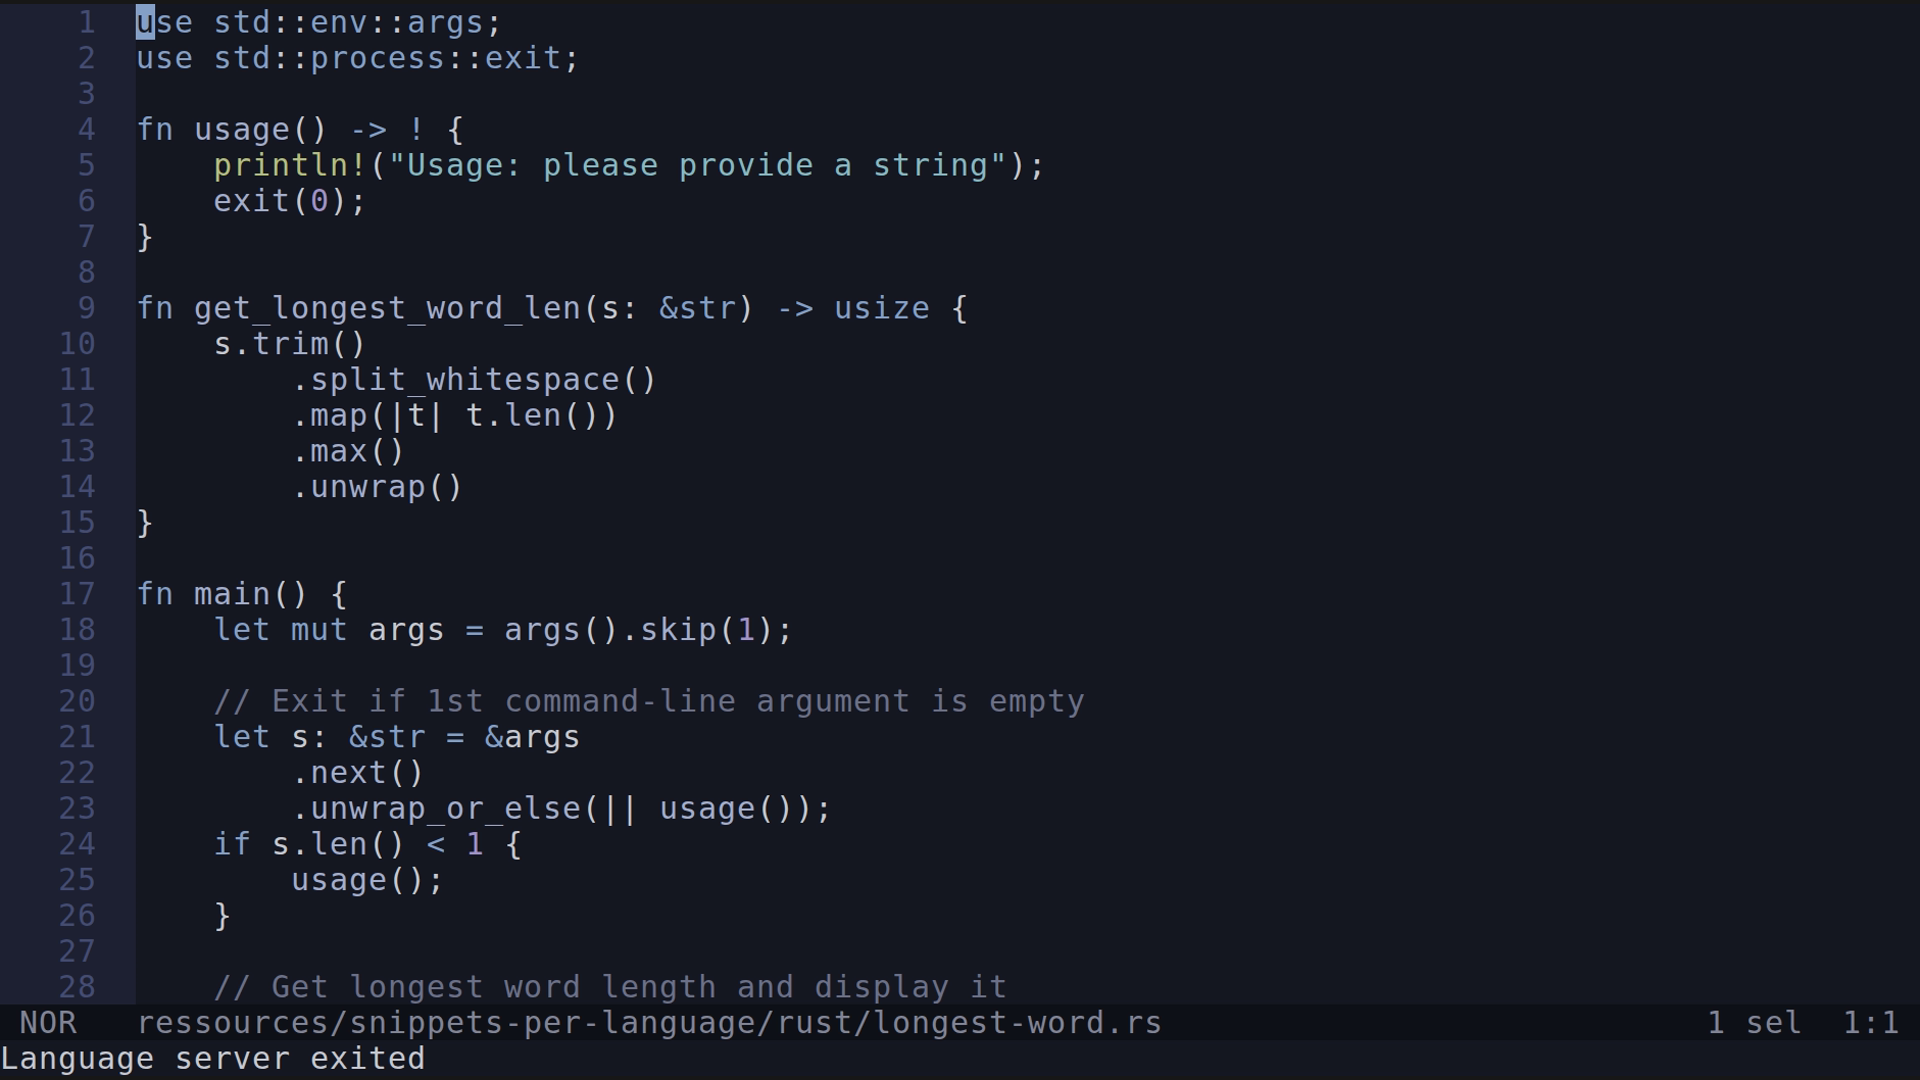Click line number 28 in the gutter
This screenshot has width=1920, height=1080.
(77, 988)
